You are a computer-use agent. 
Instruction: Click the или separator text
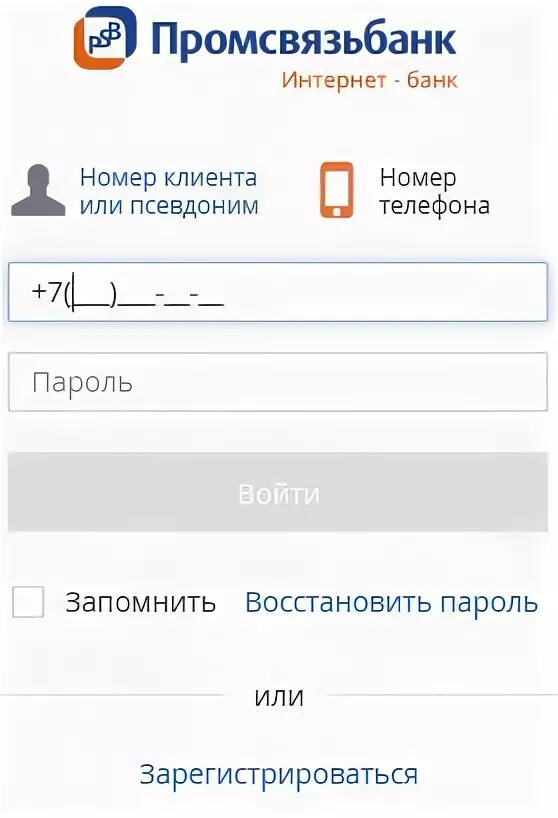pyautogui.click(x=278, y=697)
